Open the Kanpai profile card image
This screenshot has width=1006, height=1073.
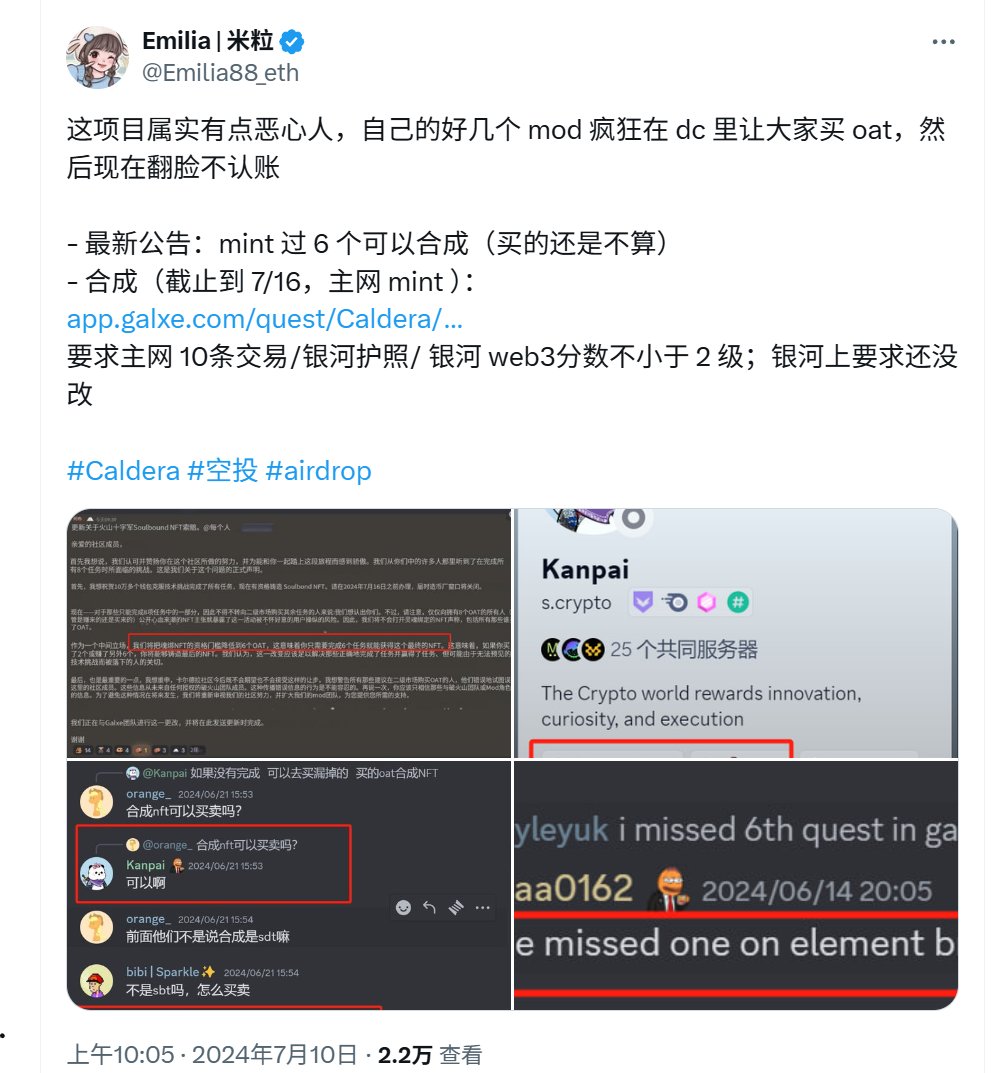click(736, 633)
